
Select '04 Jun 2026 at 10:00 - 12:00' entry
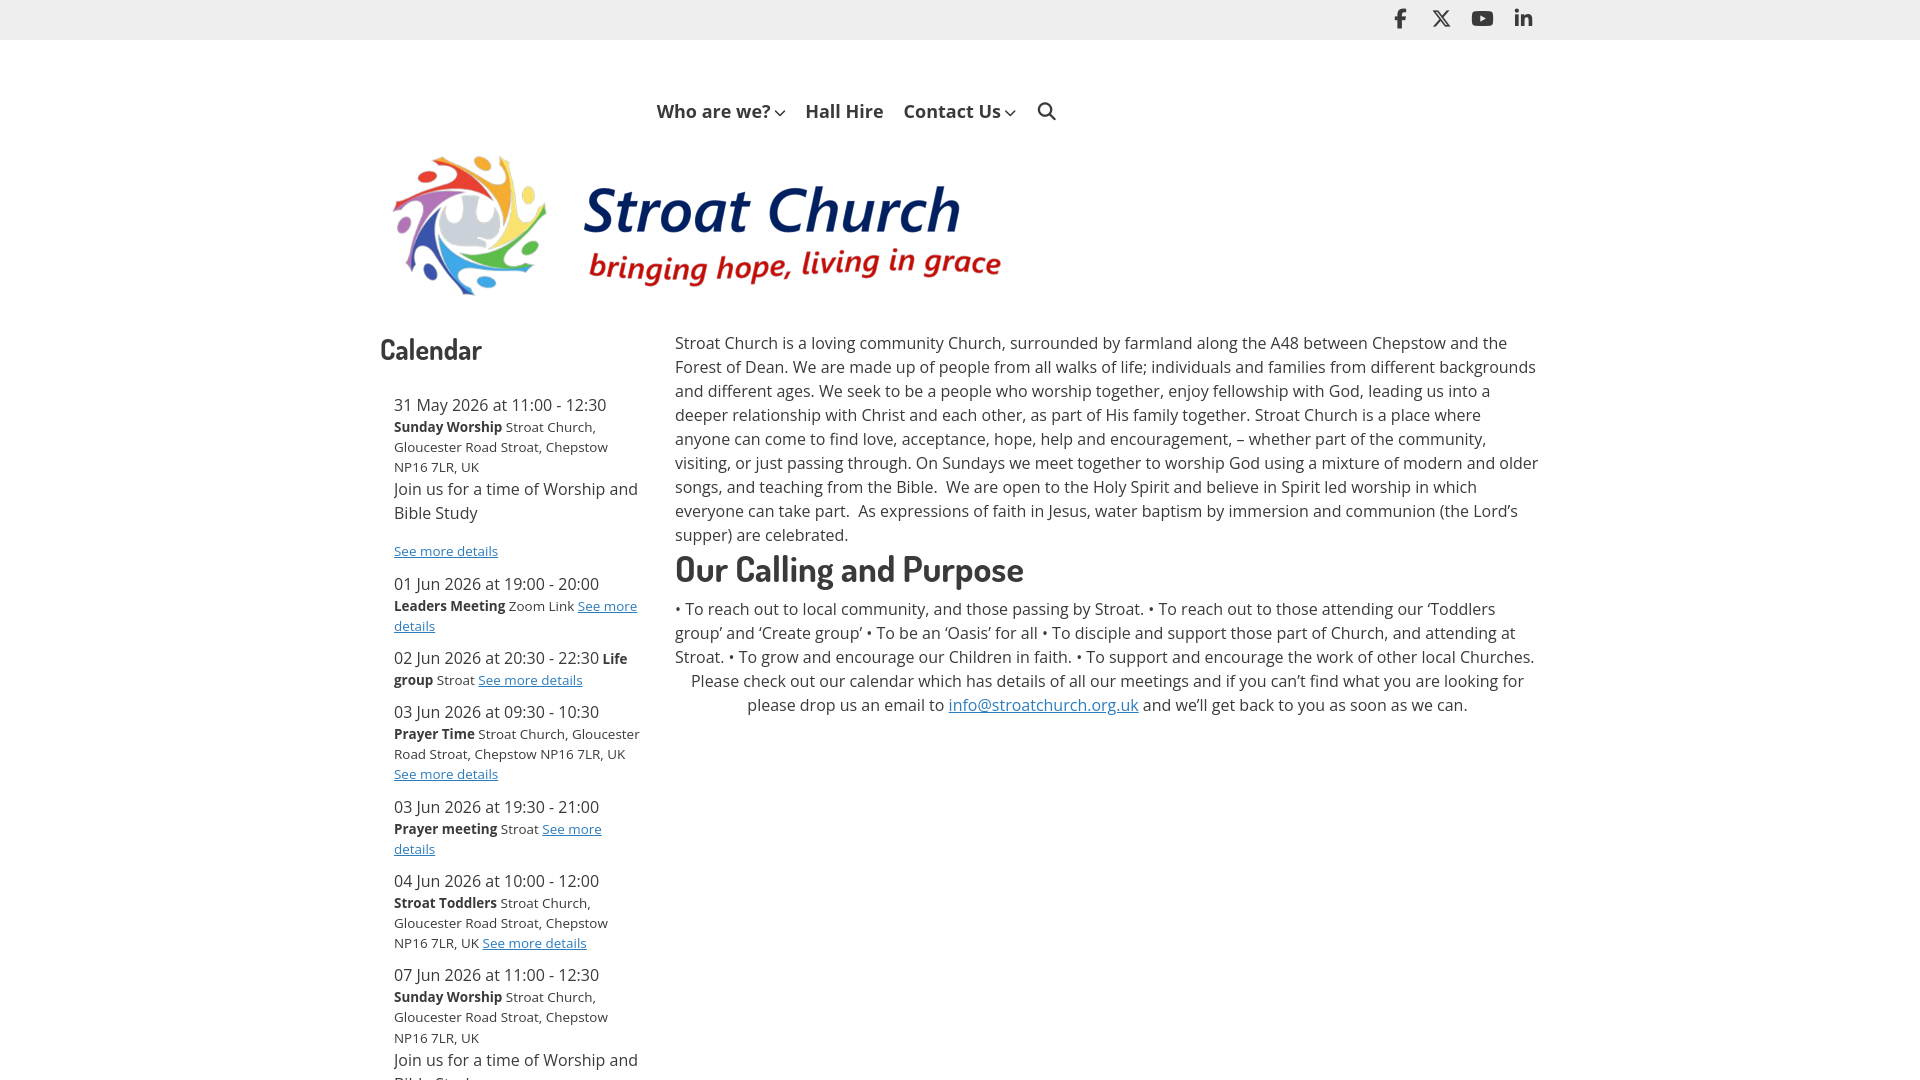pos(496,881)
